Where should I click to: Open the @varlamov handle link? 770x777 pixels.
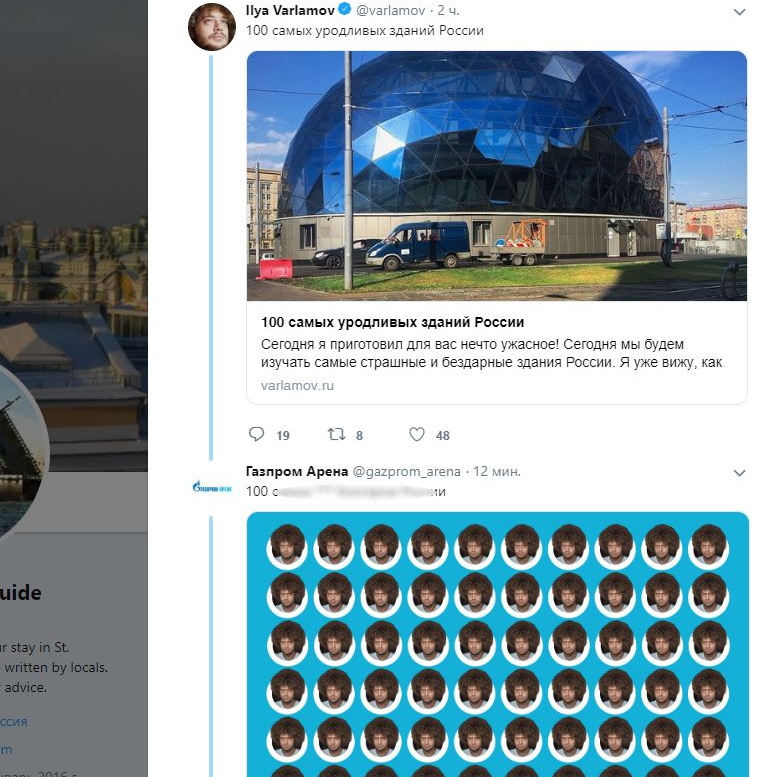[x=390, y=10]
